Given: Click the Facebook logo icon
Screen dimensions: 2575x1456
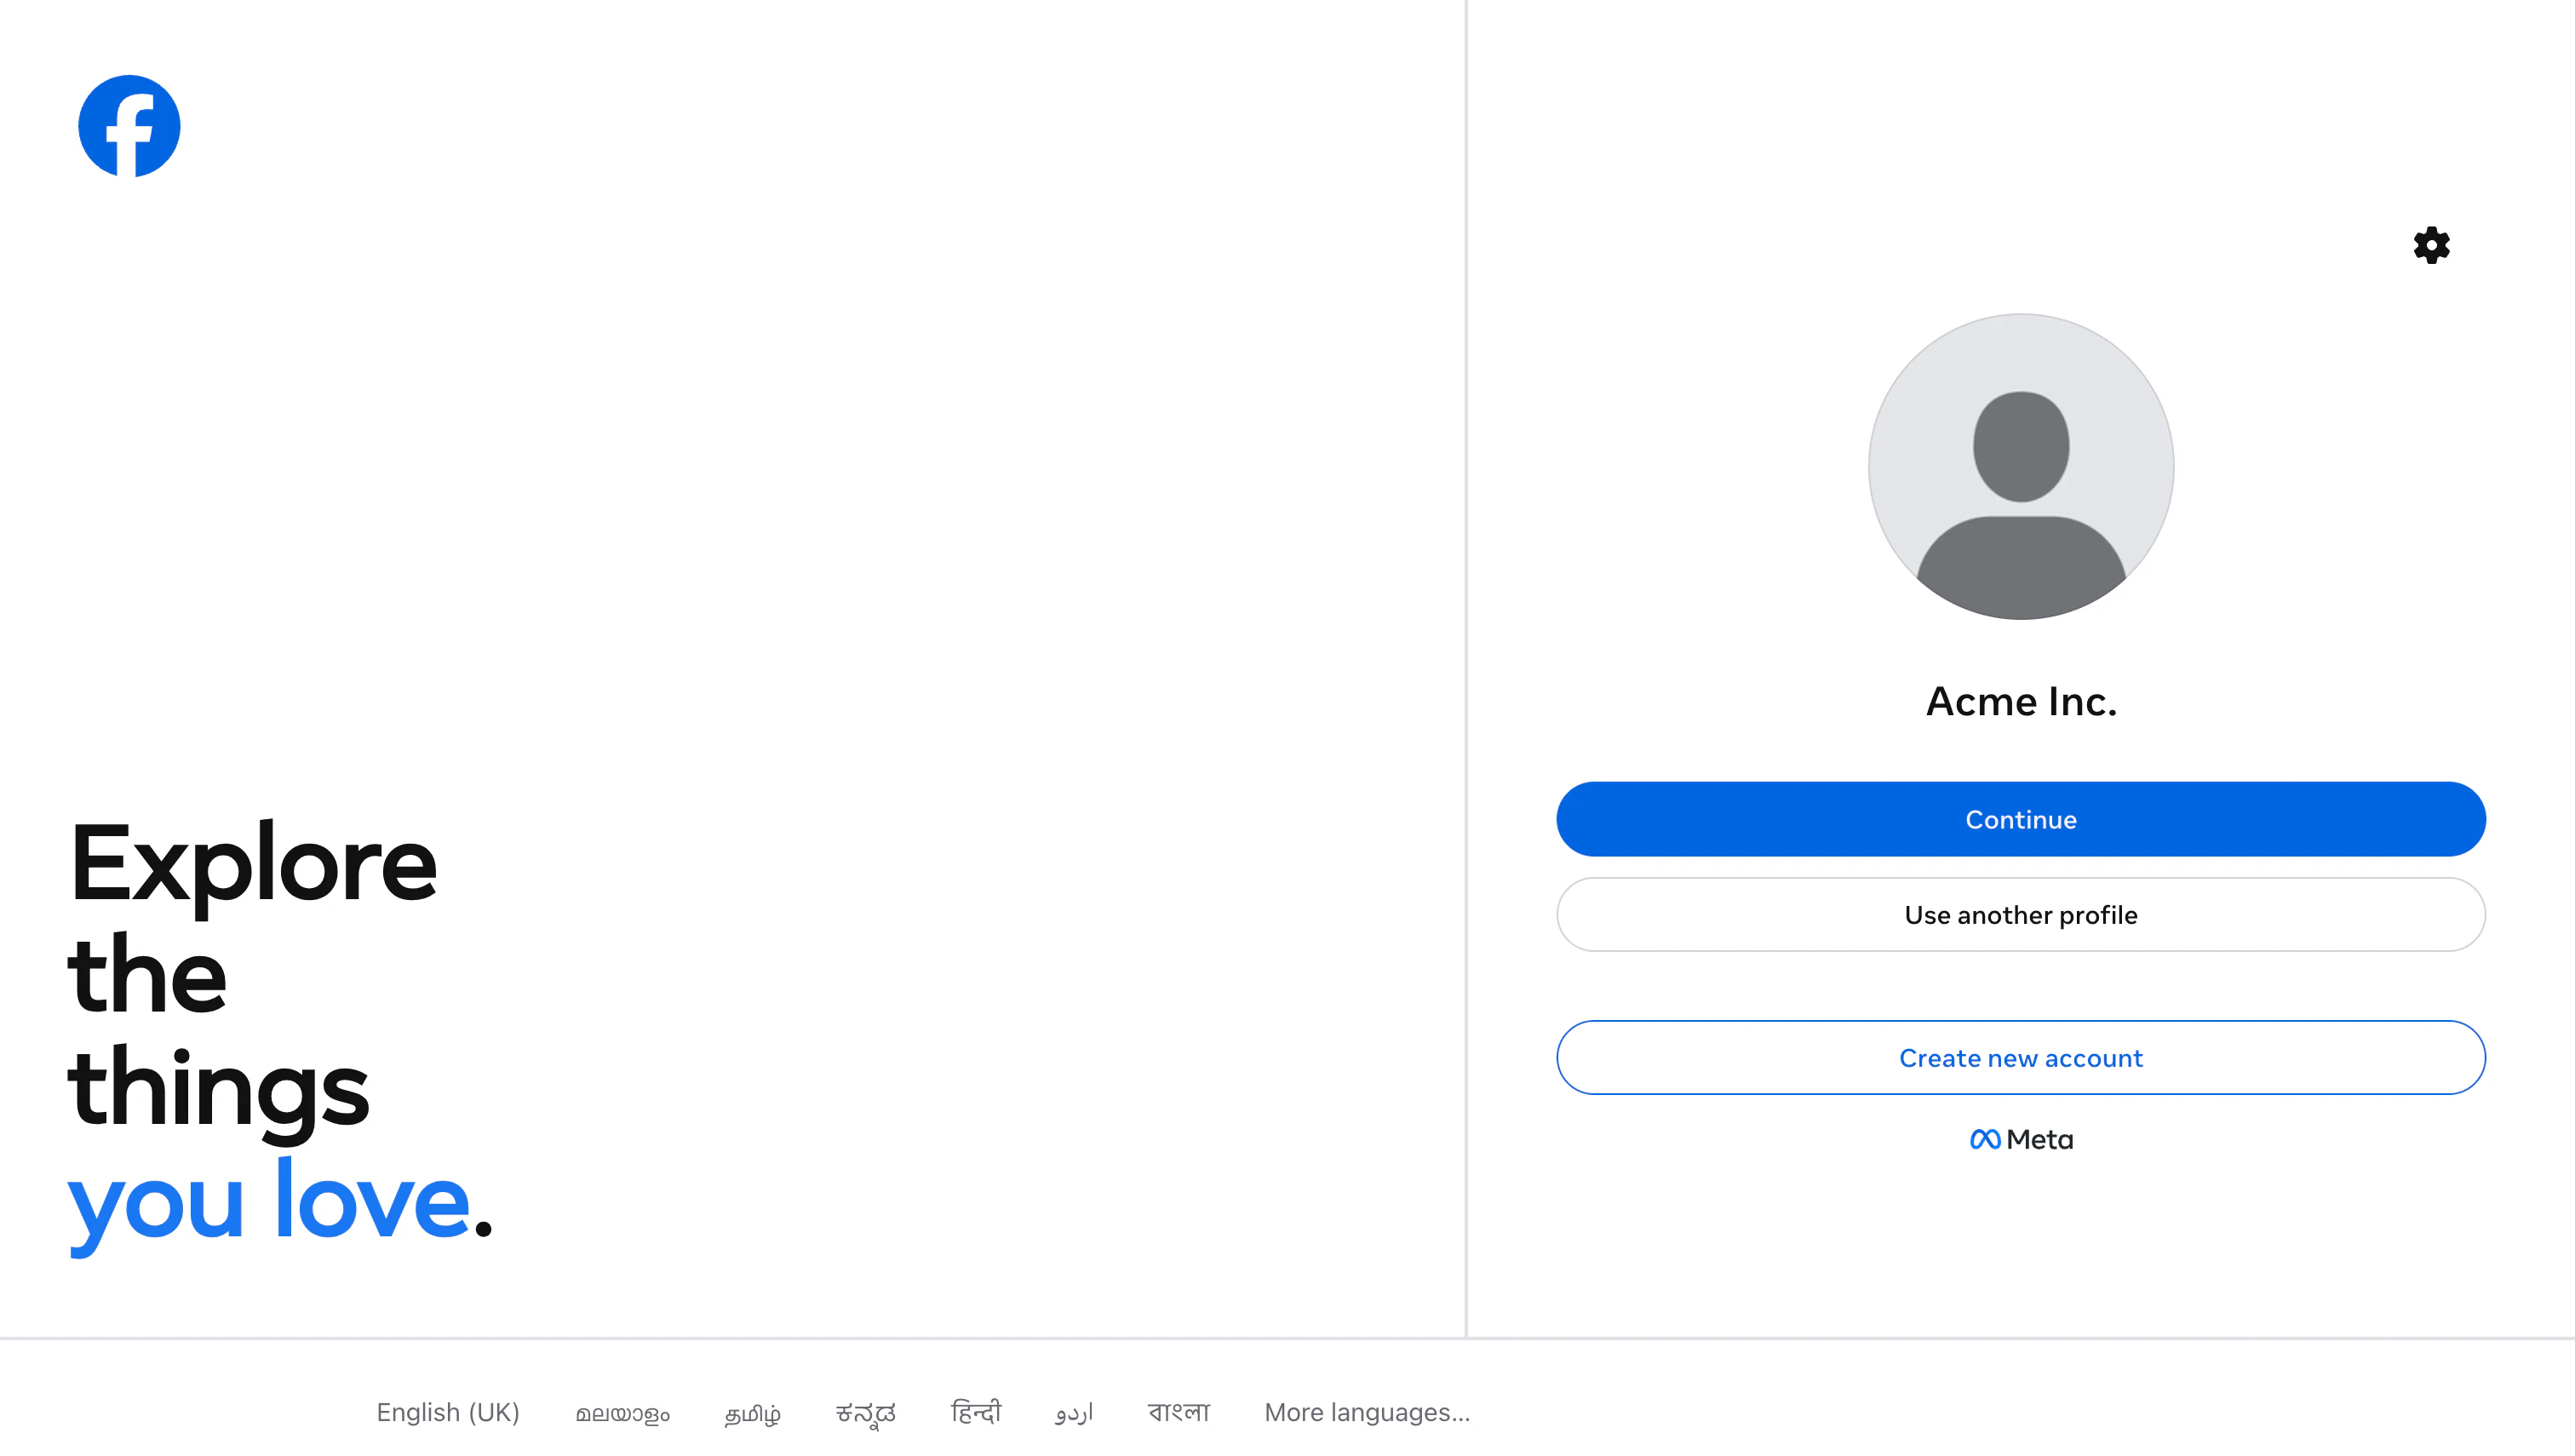Looking at the screenshot, I should coord(129,126).
